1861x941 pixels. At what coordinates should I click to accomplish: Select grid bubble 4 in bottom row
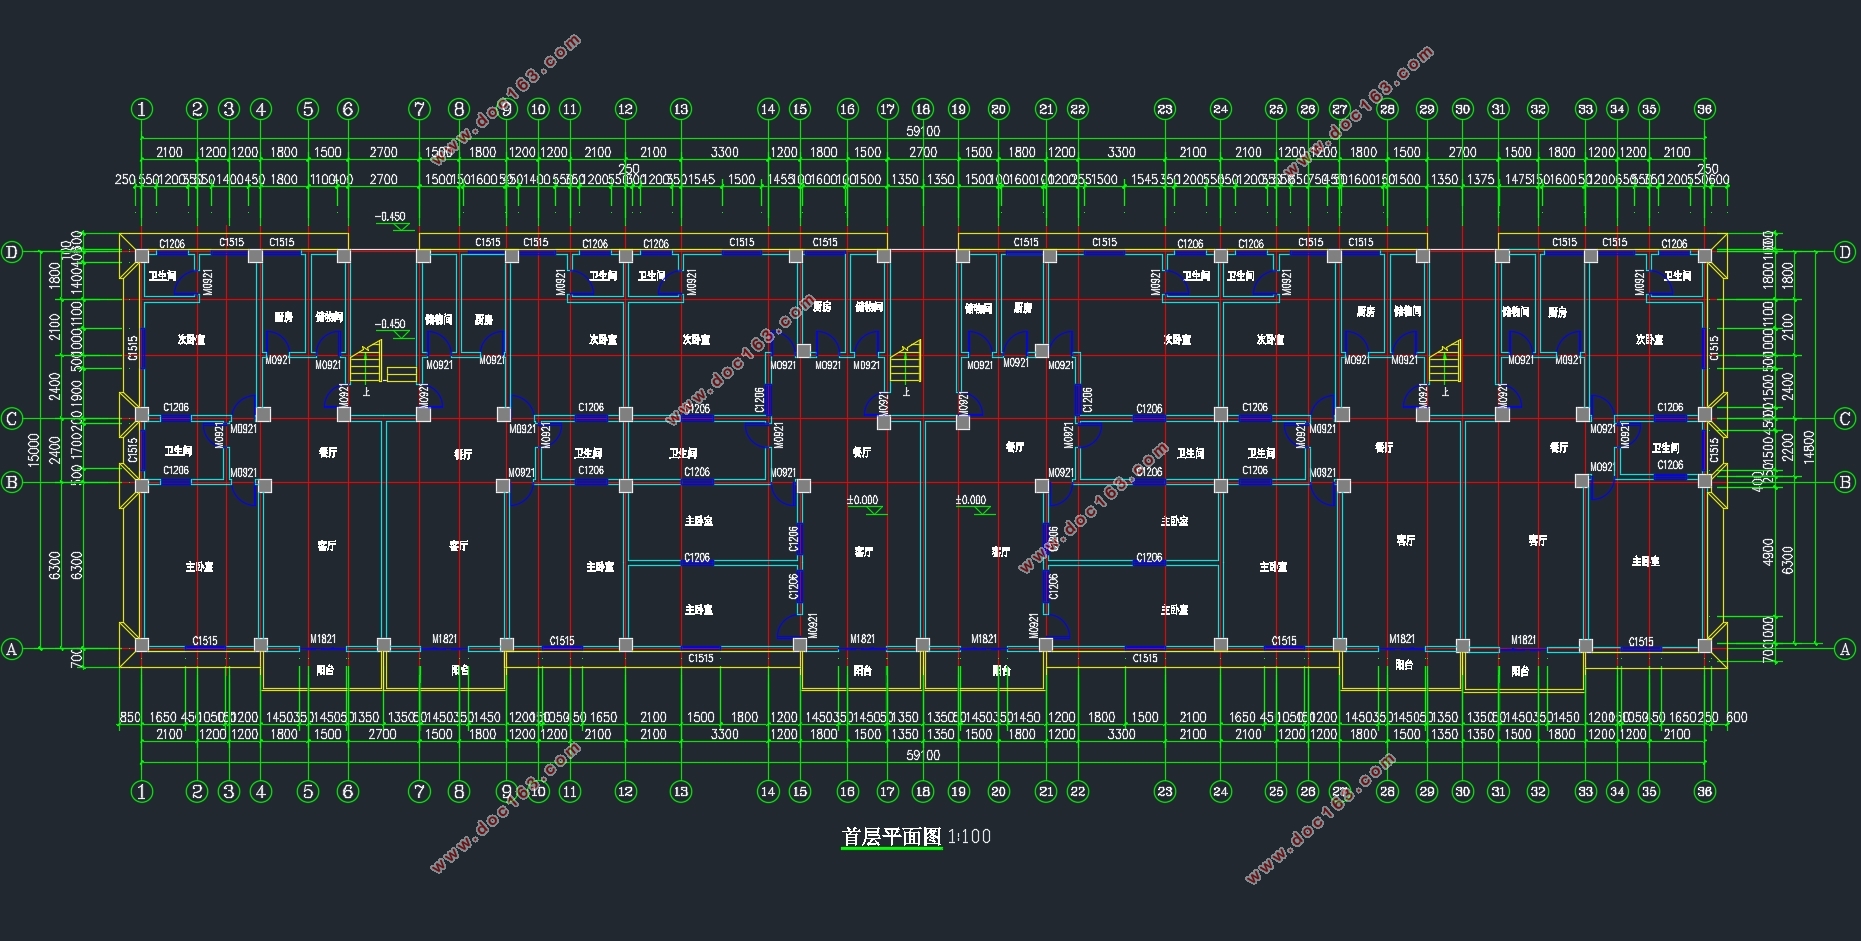[x=261, y=792]
